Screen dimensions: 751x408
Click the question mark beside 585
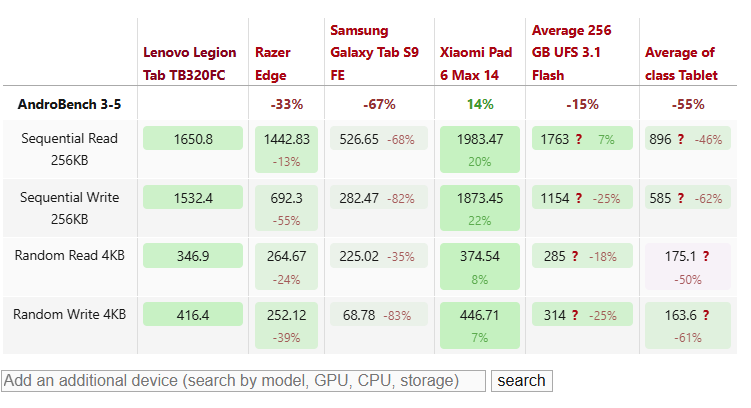click(x=681, y=198)
